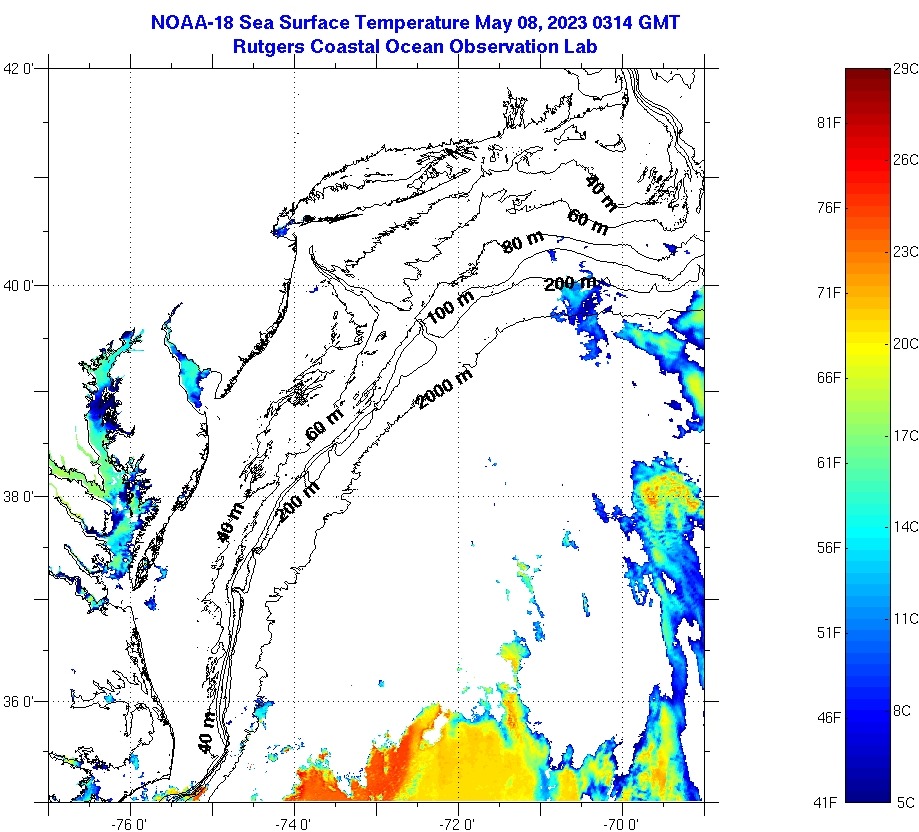
Task: Click the 11C label on the colorbar
Action: (x=906, y=619)
